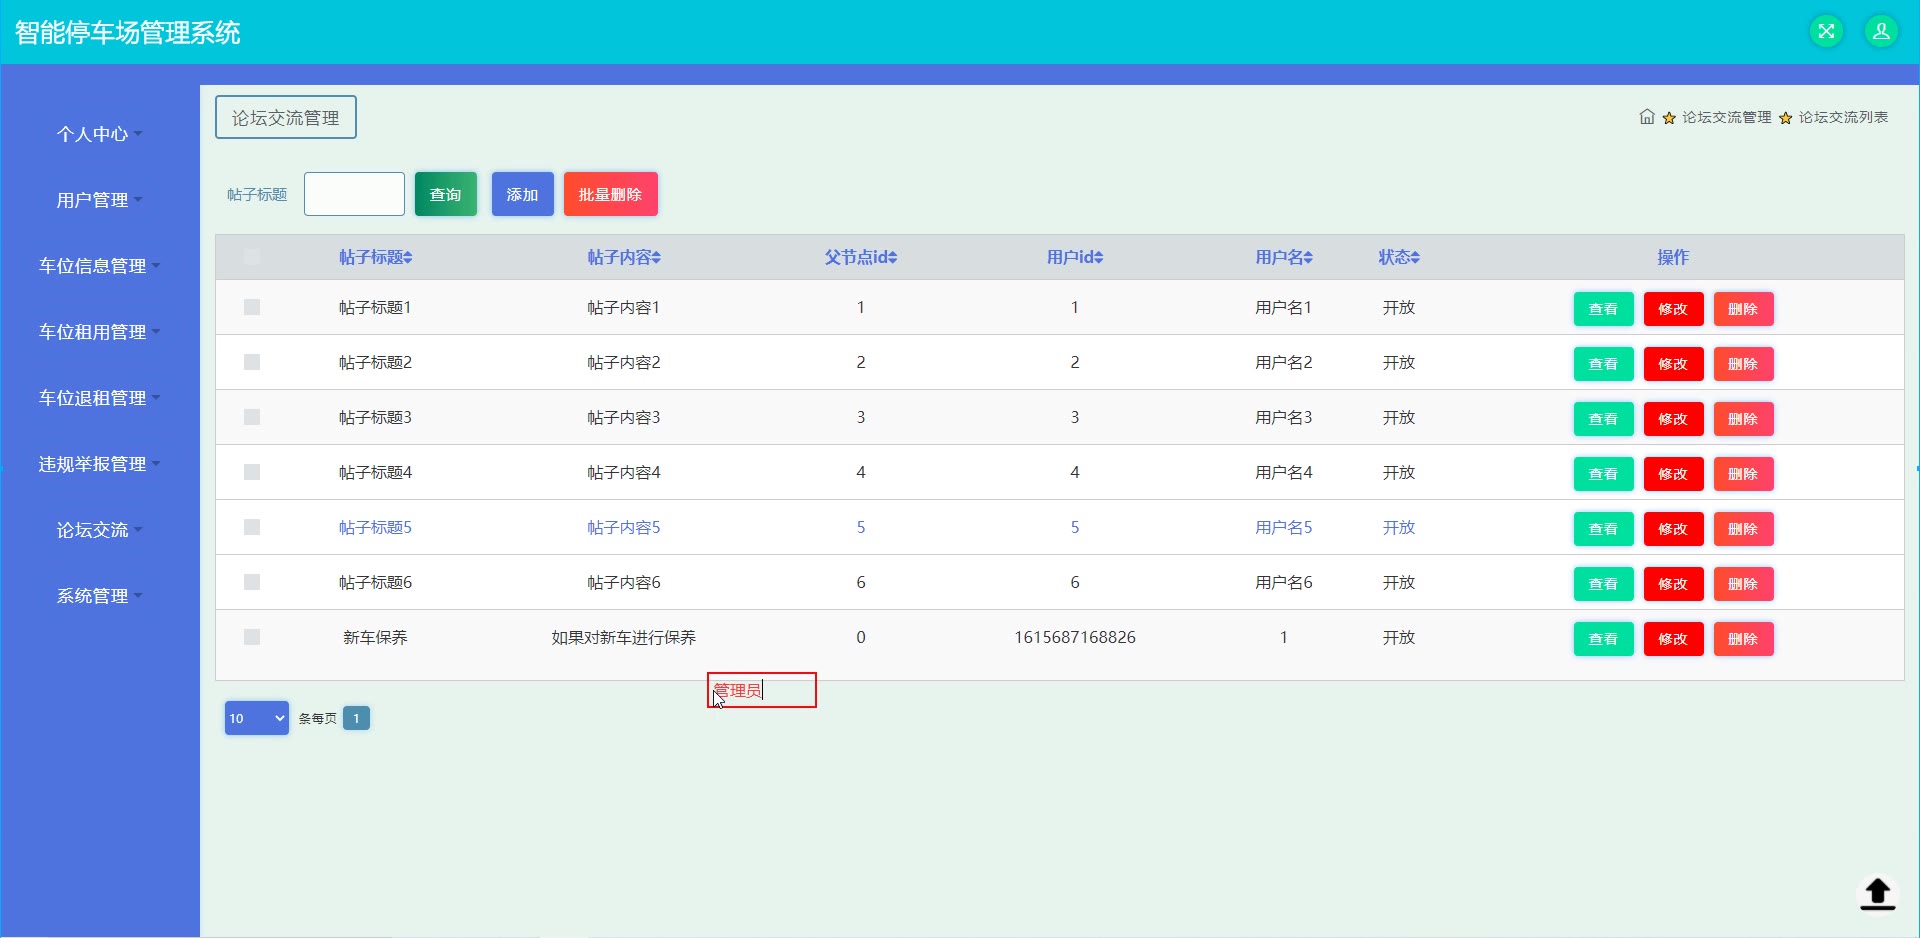This screenshot has height=938, width=1920.
Task: Expand the 系统管理 sidebar menu
Action: (100, 596)
